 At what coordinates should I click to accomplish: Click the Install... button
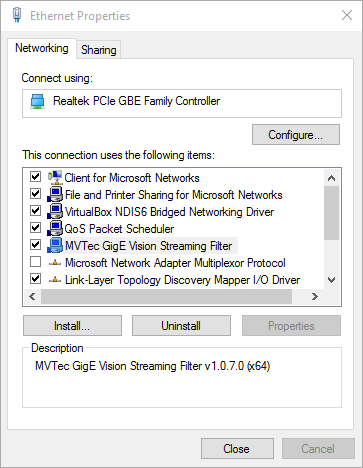tap(72, 326)
